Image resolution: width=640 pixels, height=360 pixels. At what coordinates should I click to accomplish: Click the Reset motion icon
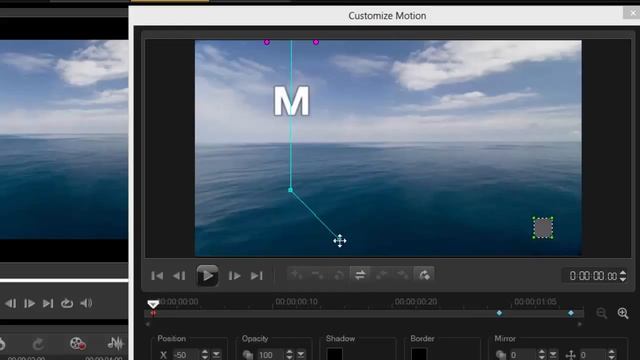424,275
